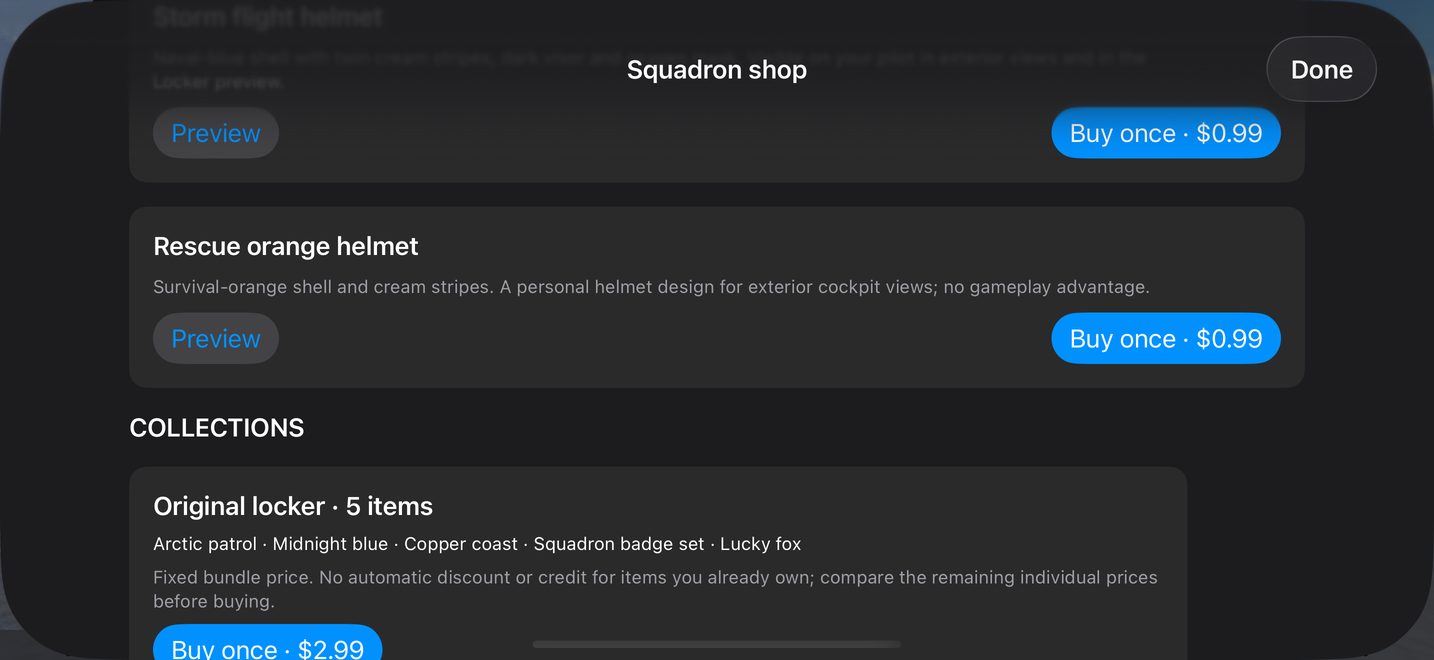
Task: Preview the Rescue orange helmet
Action: click(216, 338)
